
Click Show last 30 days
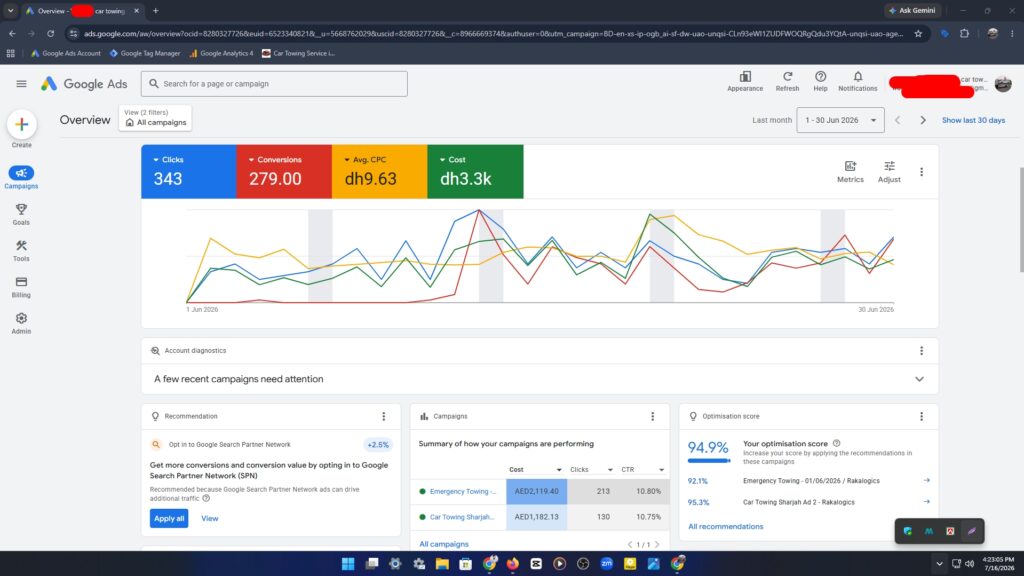click(x=973, y=120)
